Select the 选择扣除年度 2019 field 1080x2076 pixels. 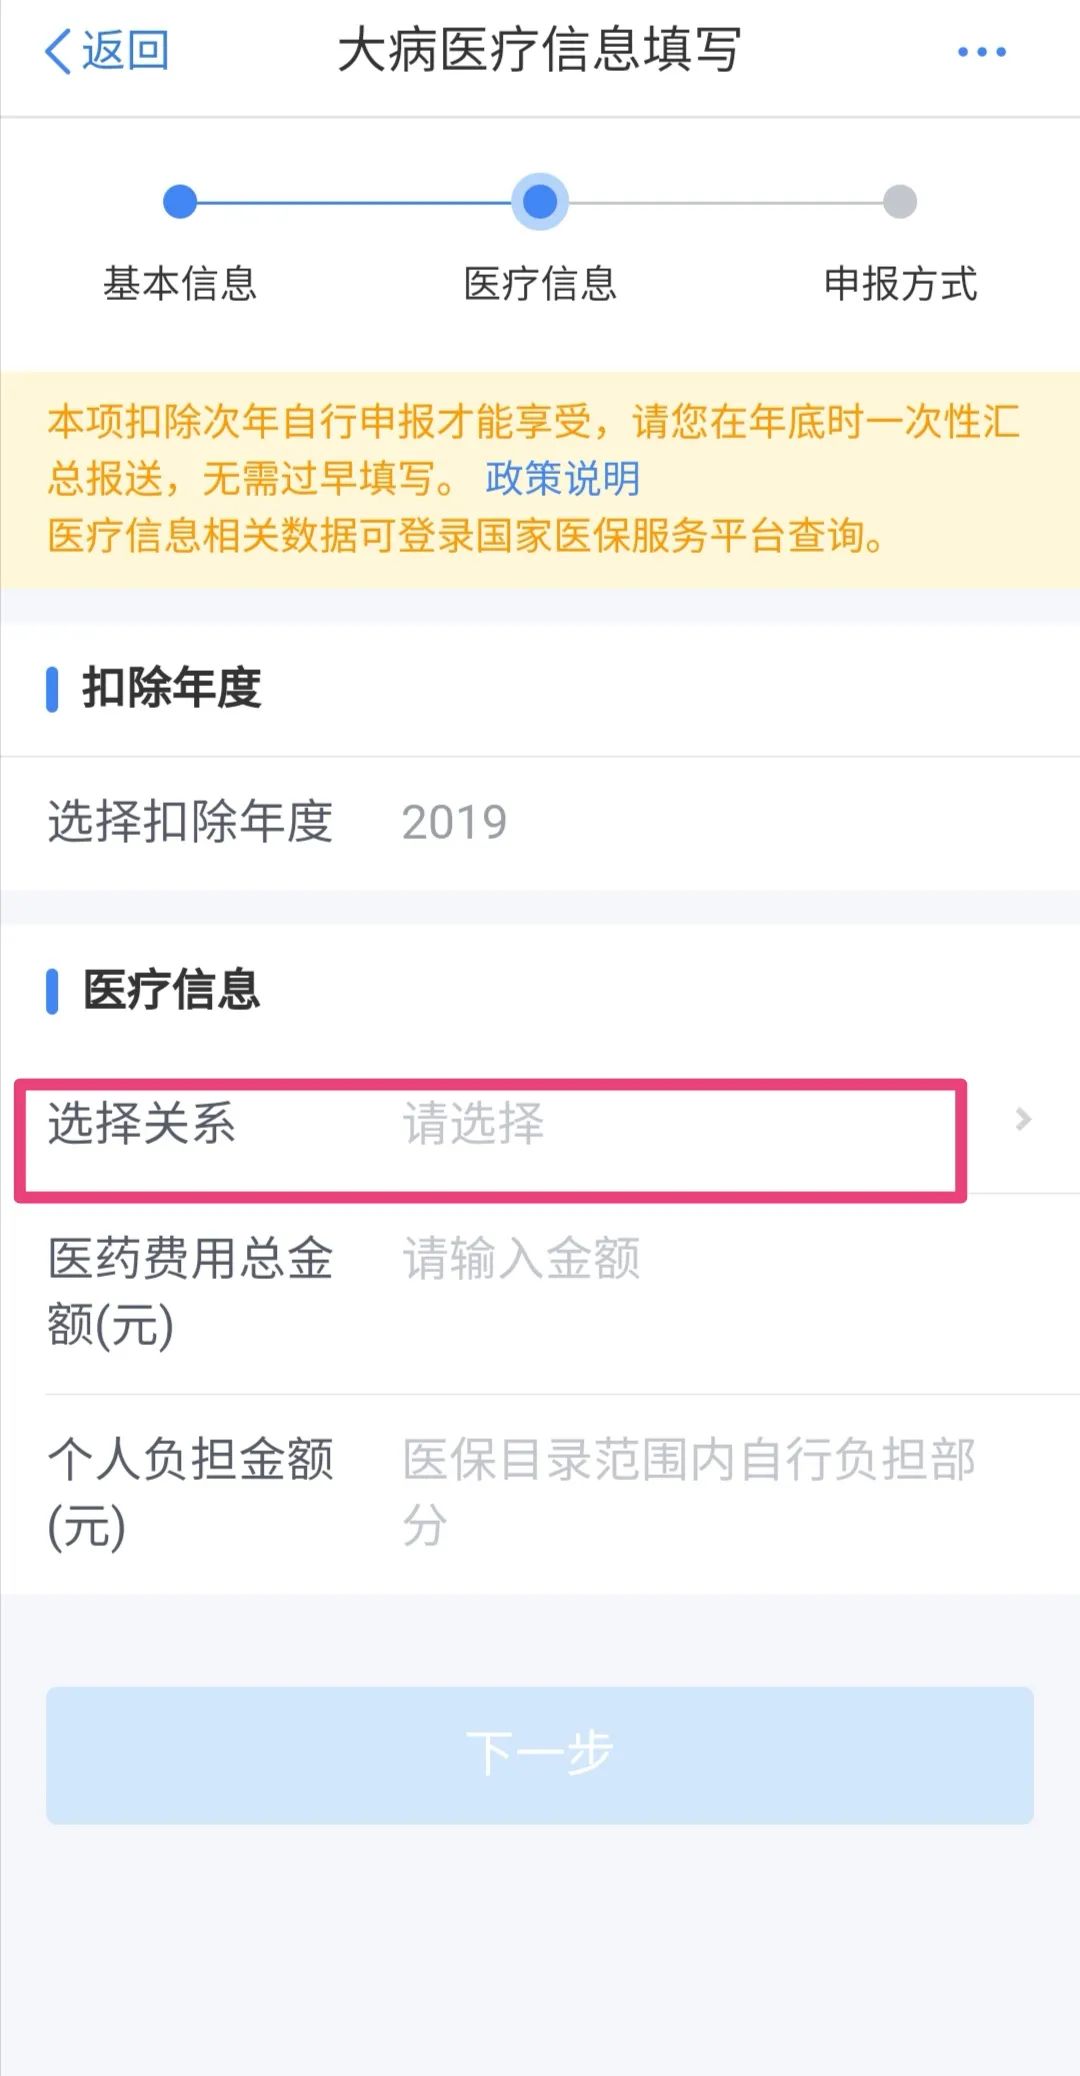point(455,823)
